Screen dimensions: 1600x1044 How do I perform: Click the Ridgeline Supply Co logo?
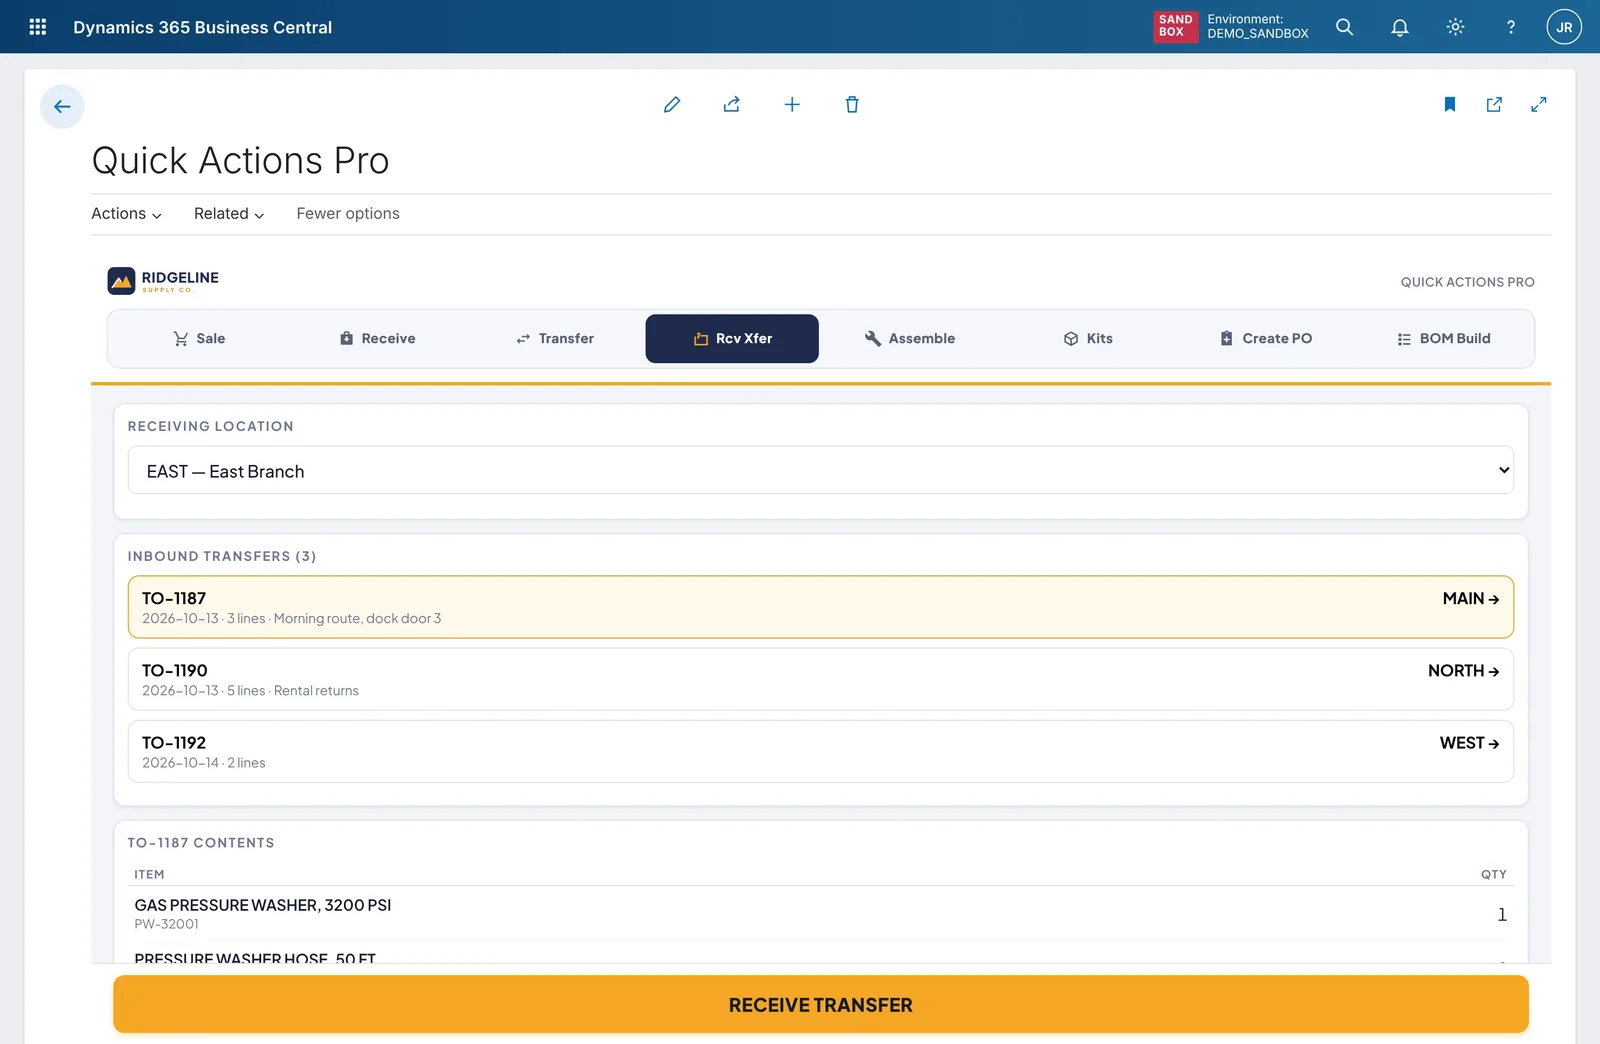point(163,281)
